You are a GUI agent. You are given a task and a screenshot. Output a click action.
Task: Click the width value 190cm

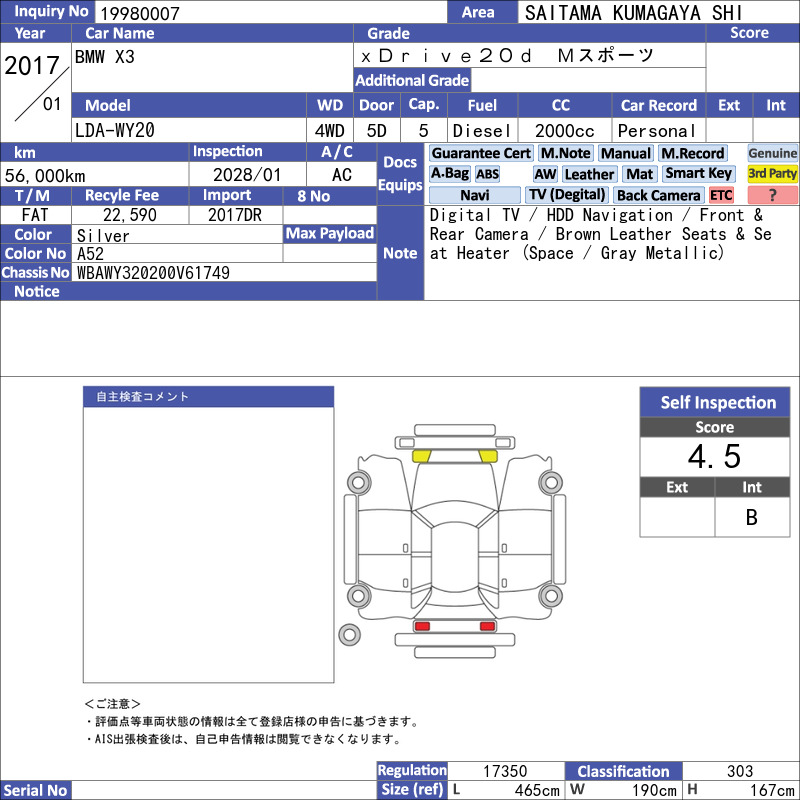tap(654, 790)
